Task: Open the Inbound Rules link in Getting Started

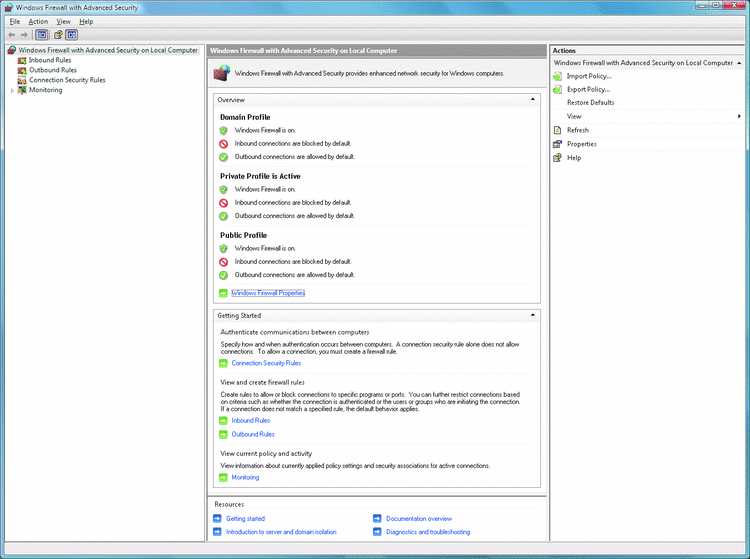Action: 251,421
